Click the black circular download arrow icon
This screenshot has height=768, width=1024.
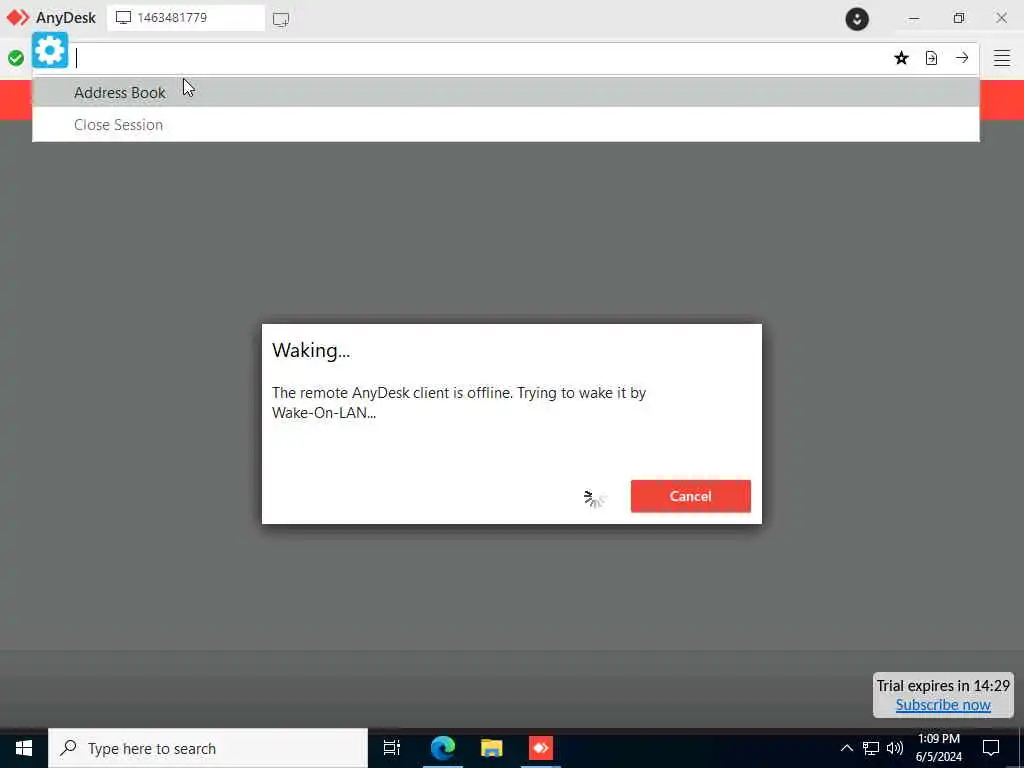[857, 19]
